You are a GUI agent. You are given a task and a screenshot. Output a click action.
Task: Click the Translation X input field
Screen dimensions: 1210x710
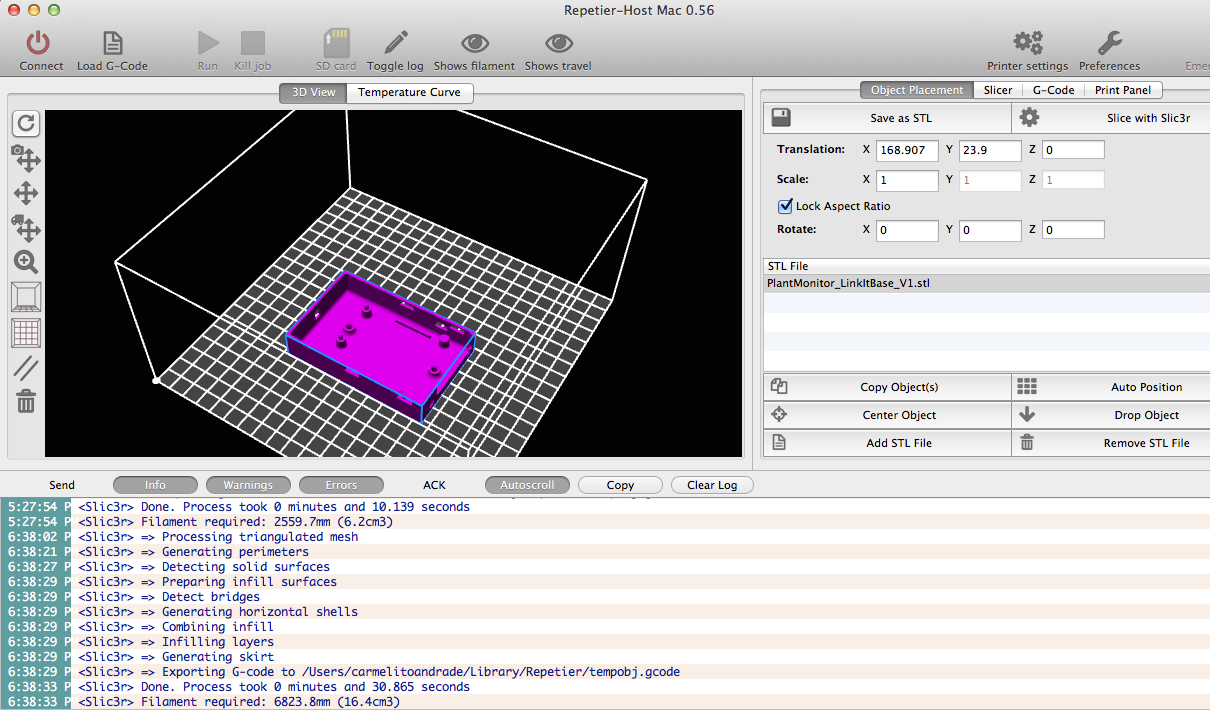point(907,150)
